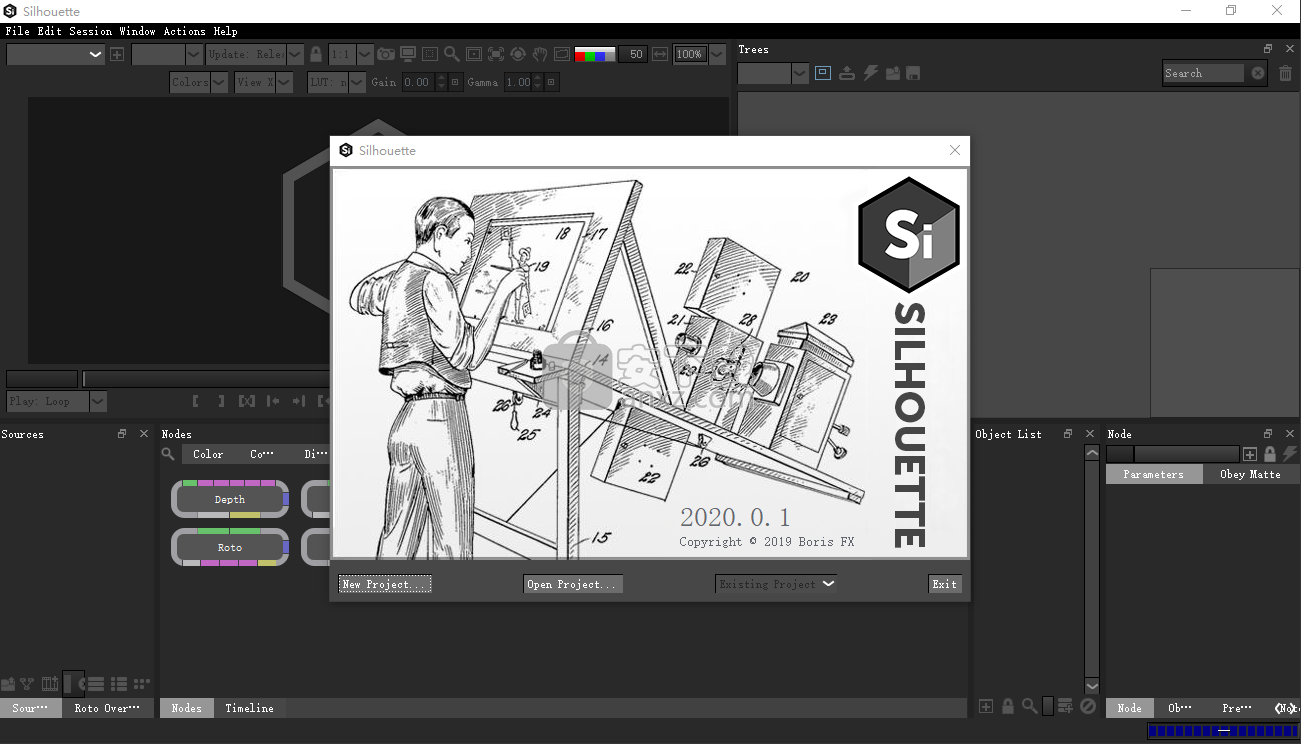Image resolution: width=1301 pixels, height=744 pixels.
Task: Click the Trees fit view icon
Action: click(823, 73)
